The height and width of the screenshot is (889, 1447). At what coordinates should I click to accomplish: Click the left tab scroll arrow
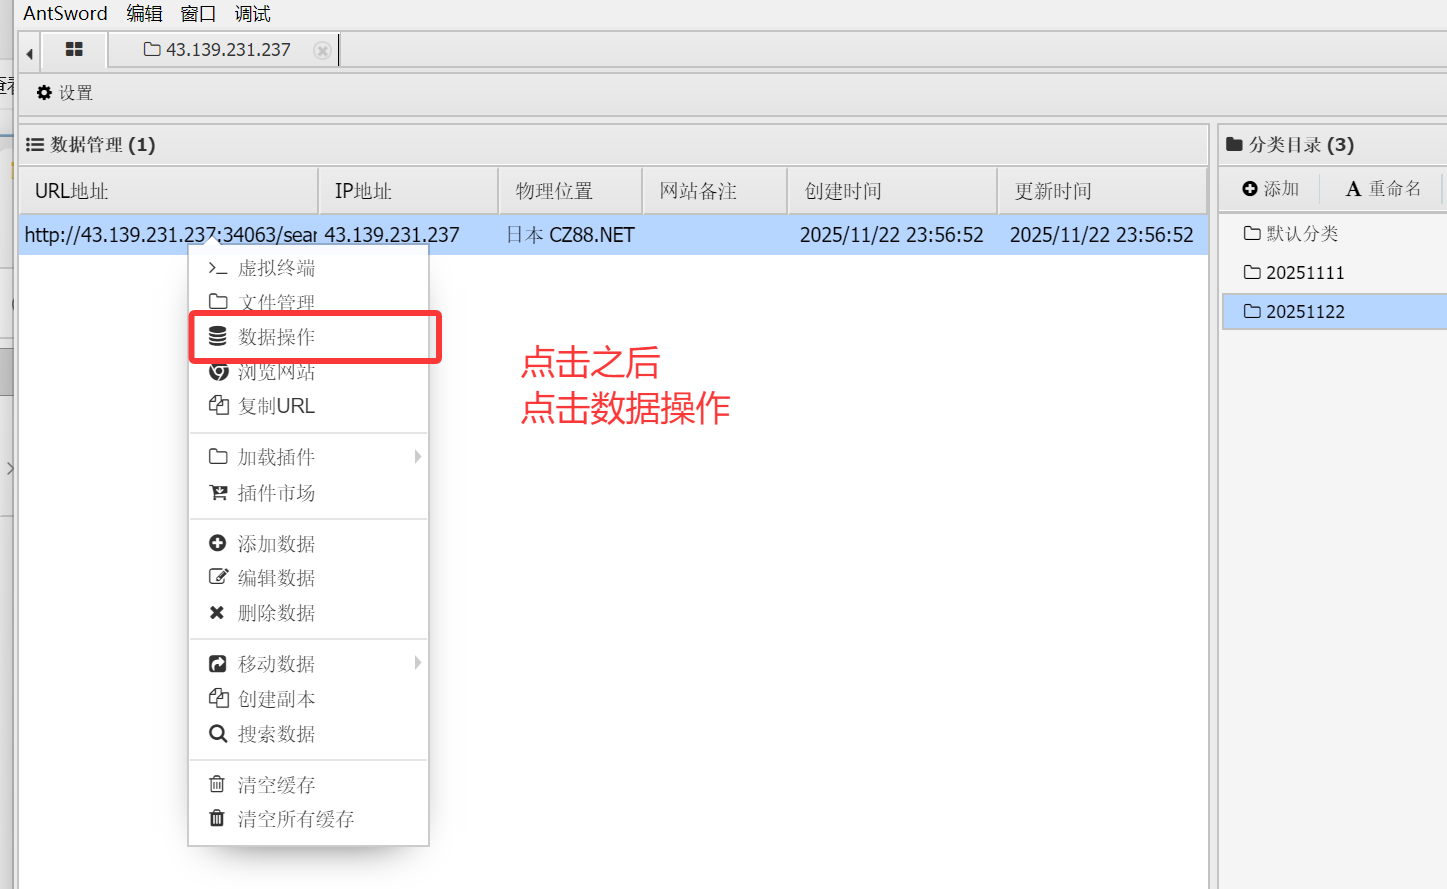[x=29, y=53]
